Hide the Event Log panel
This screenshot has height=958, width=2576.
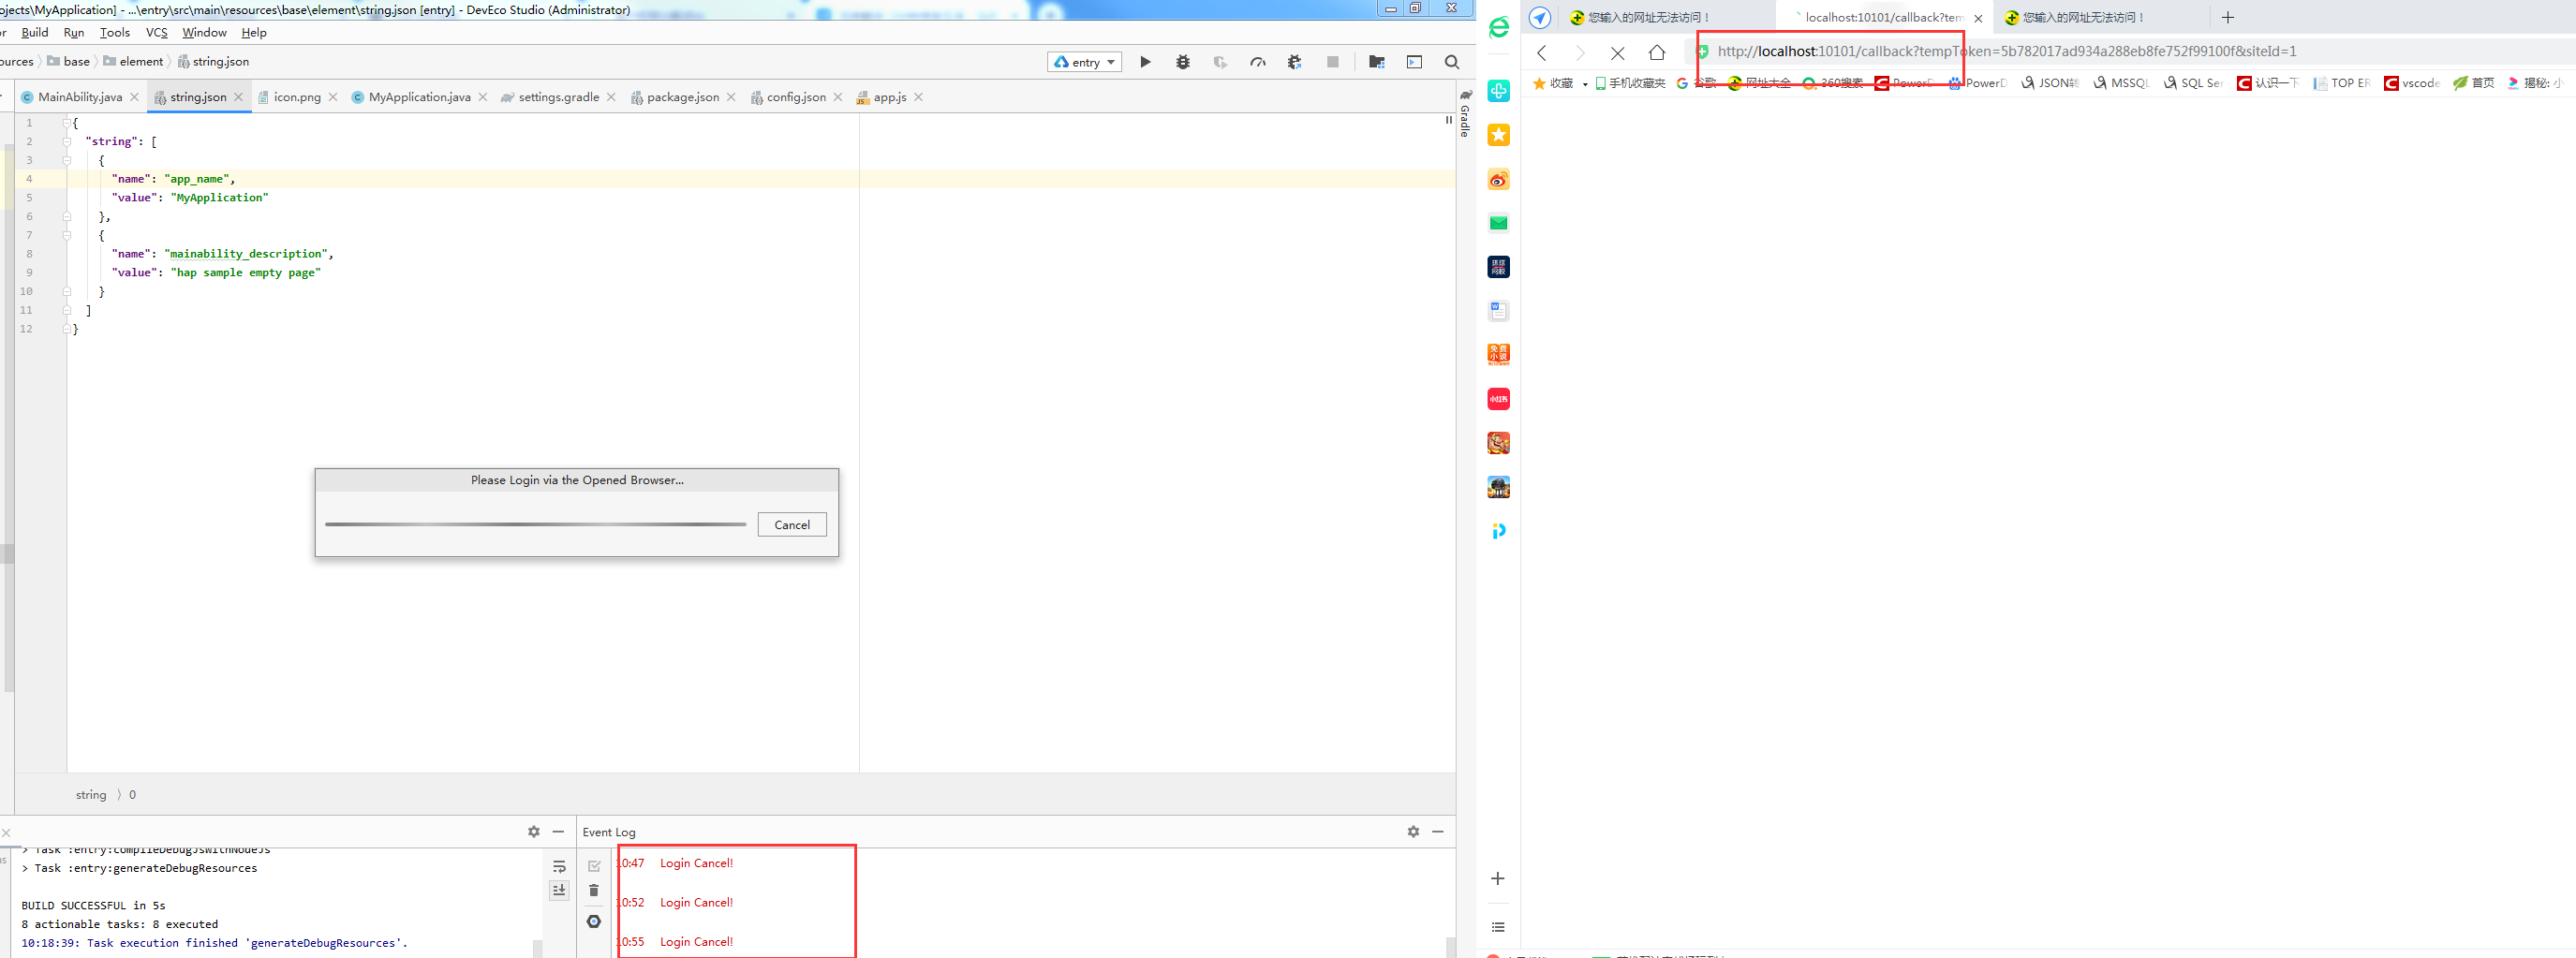1438,831
